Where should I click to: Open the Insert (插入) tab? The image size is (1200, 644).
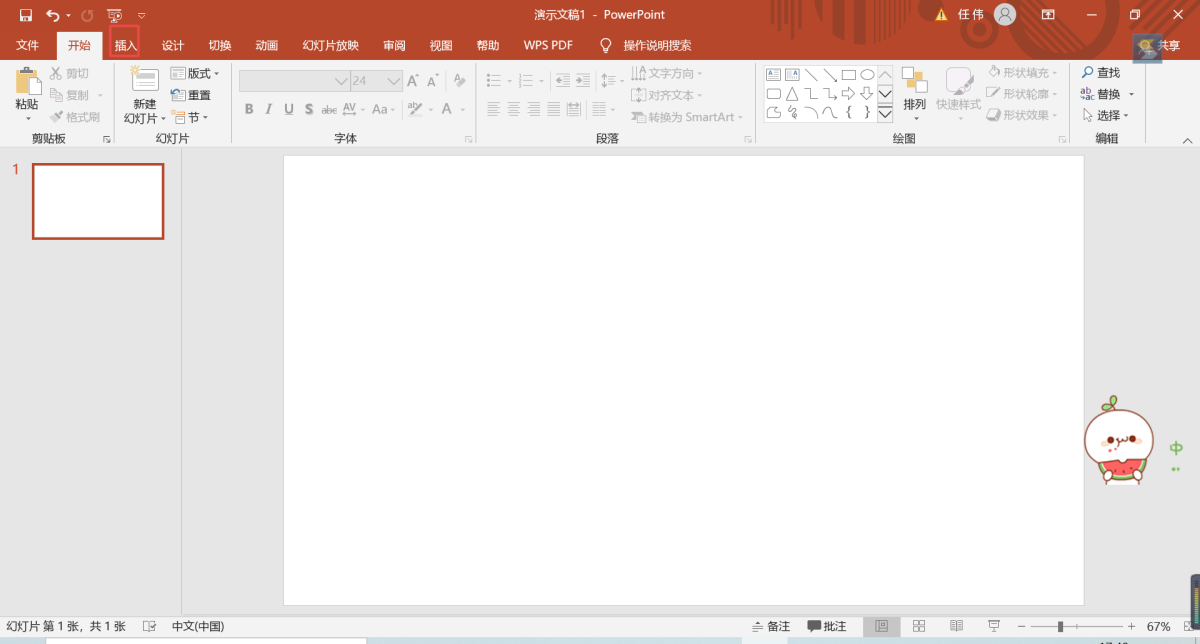click(x=125, y=45)
